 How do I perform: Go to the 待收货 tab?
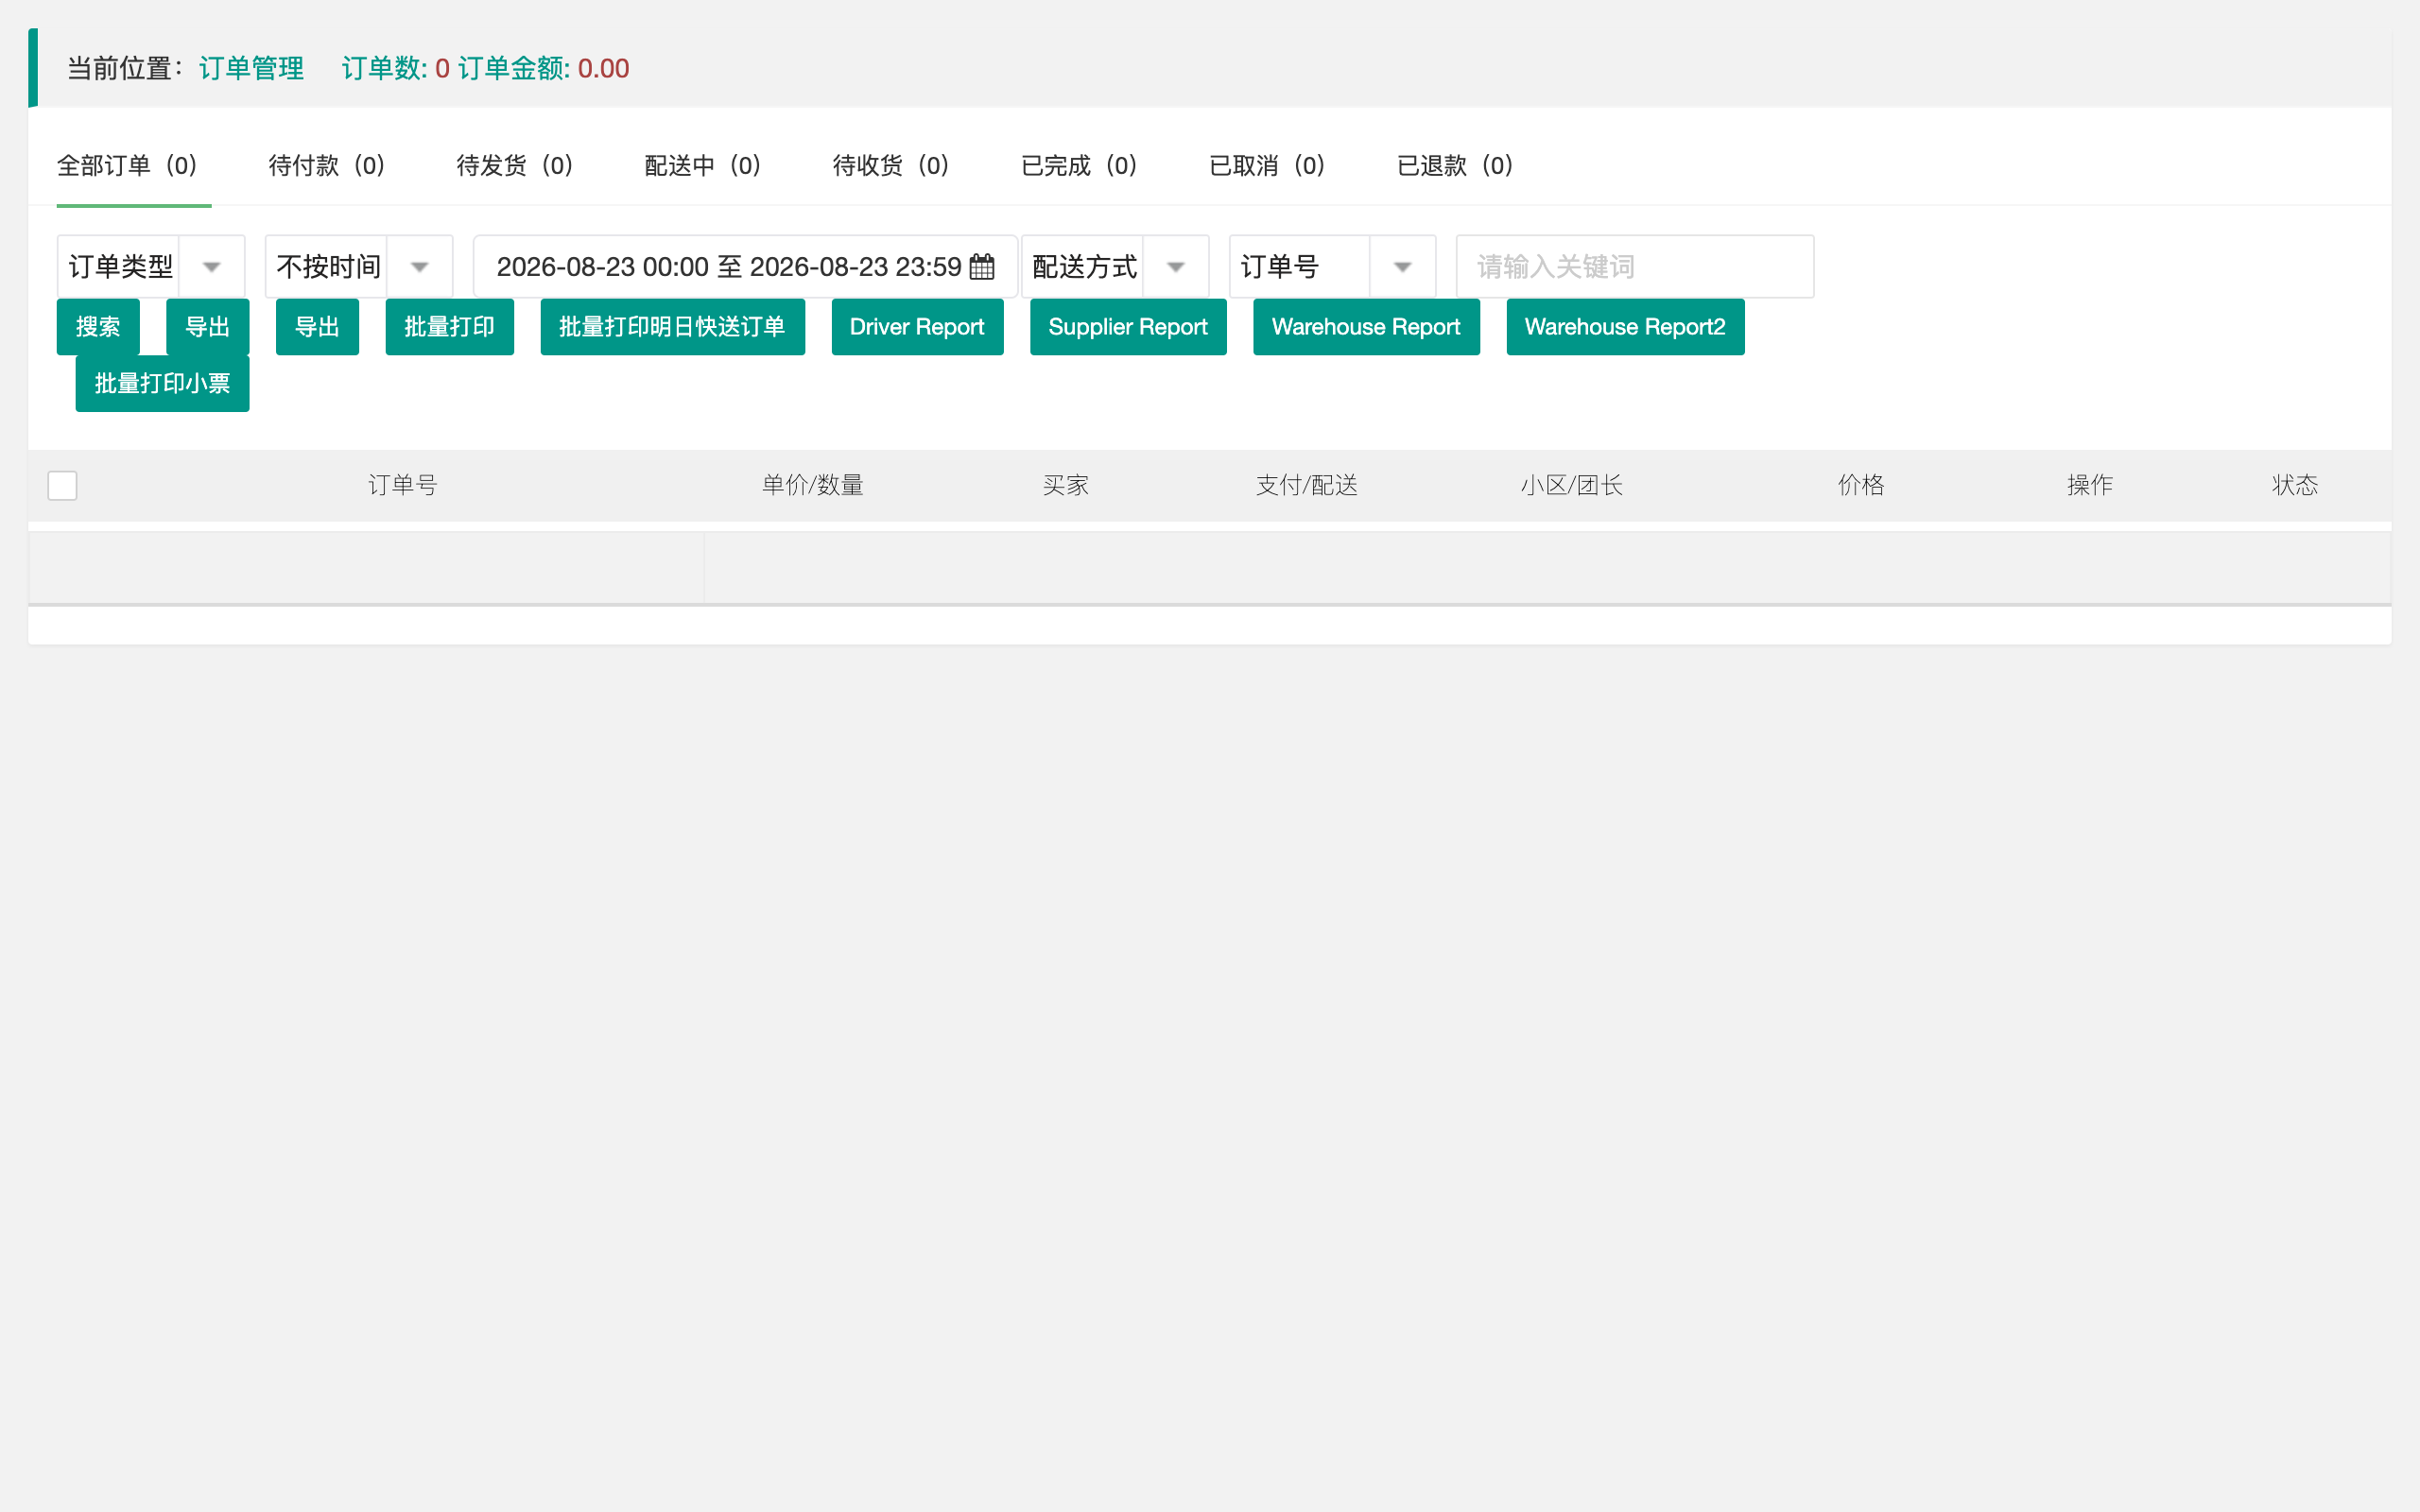point(892,165)
